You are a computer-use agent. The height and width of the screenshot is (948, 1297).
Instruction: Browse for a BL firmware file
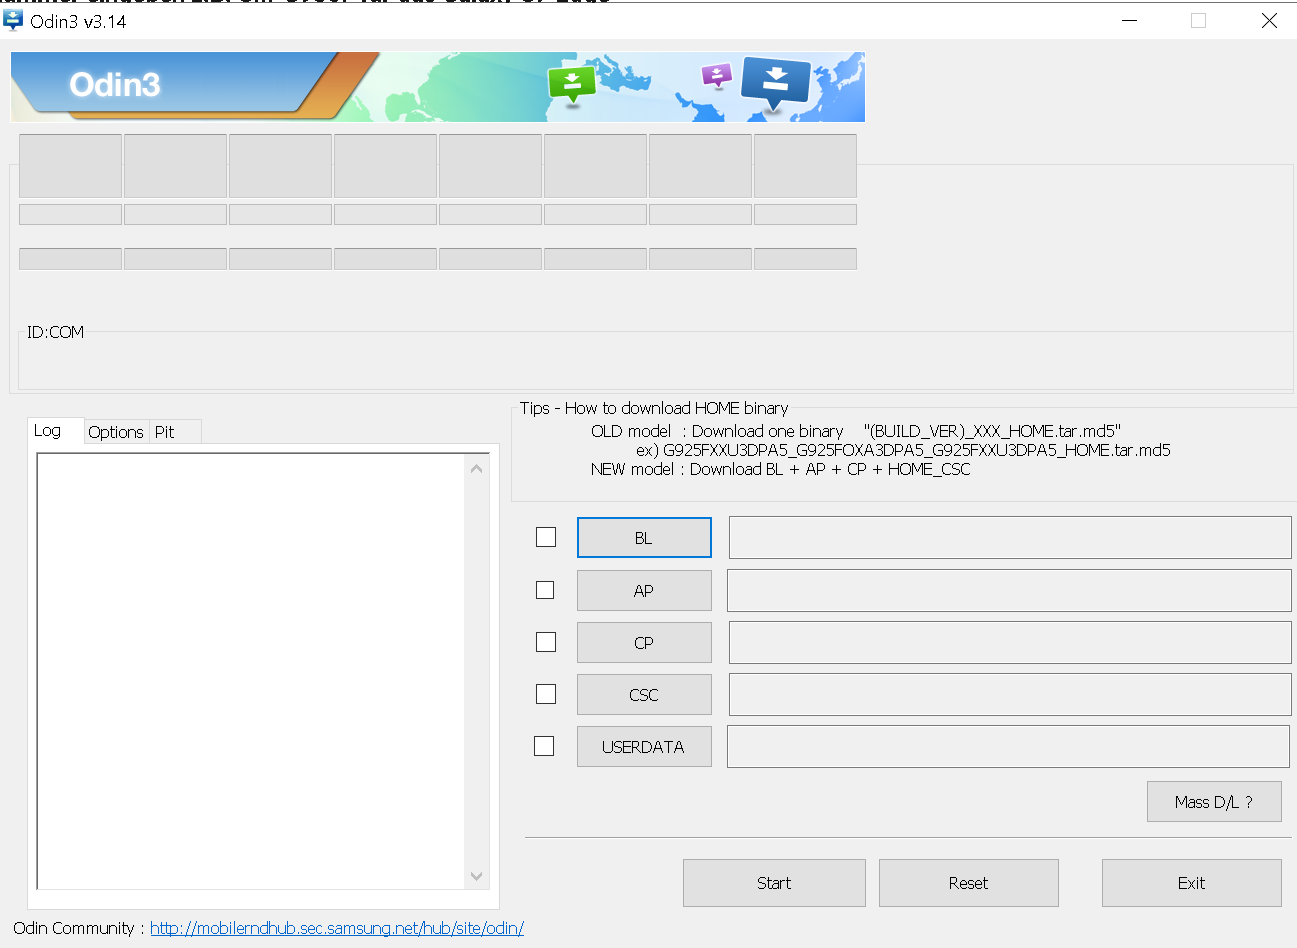(644, 538)
